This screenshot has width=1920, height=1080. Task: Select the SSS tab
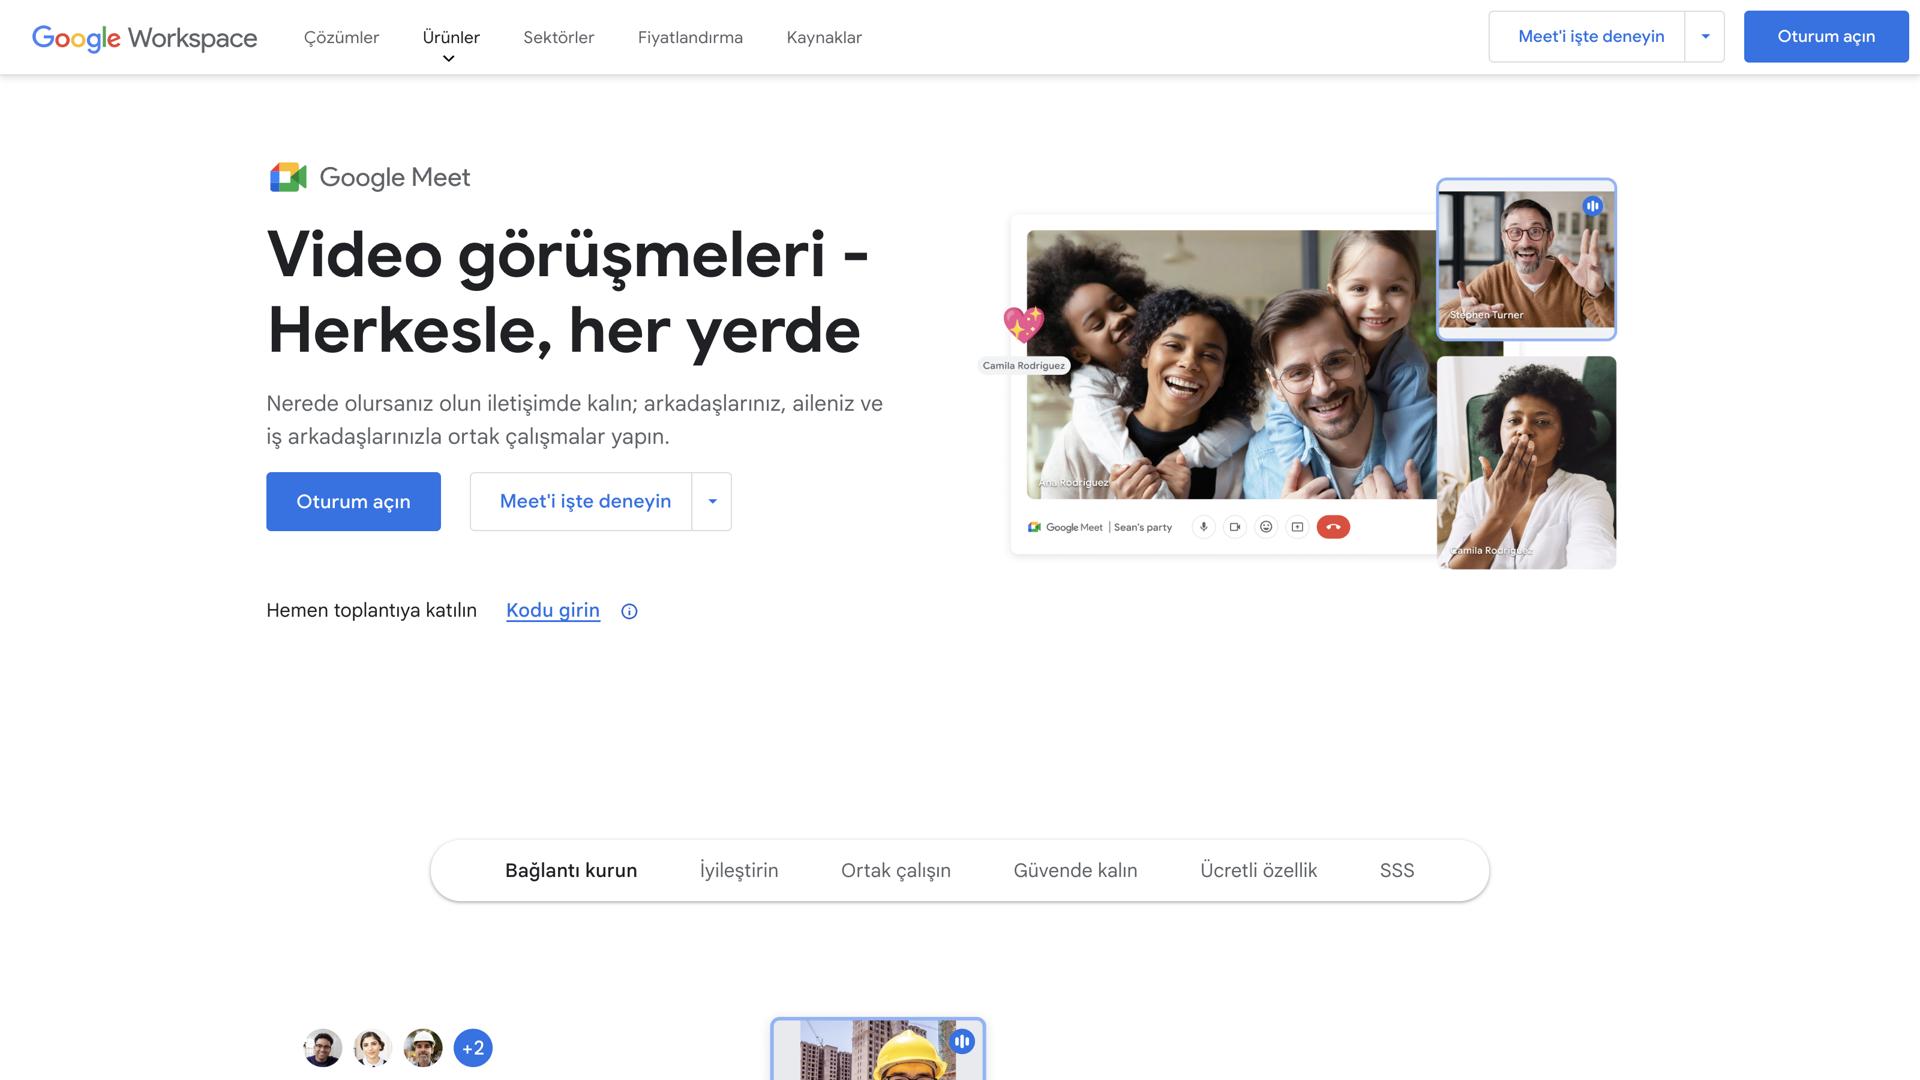click(1396, 870)
